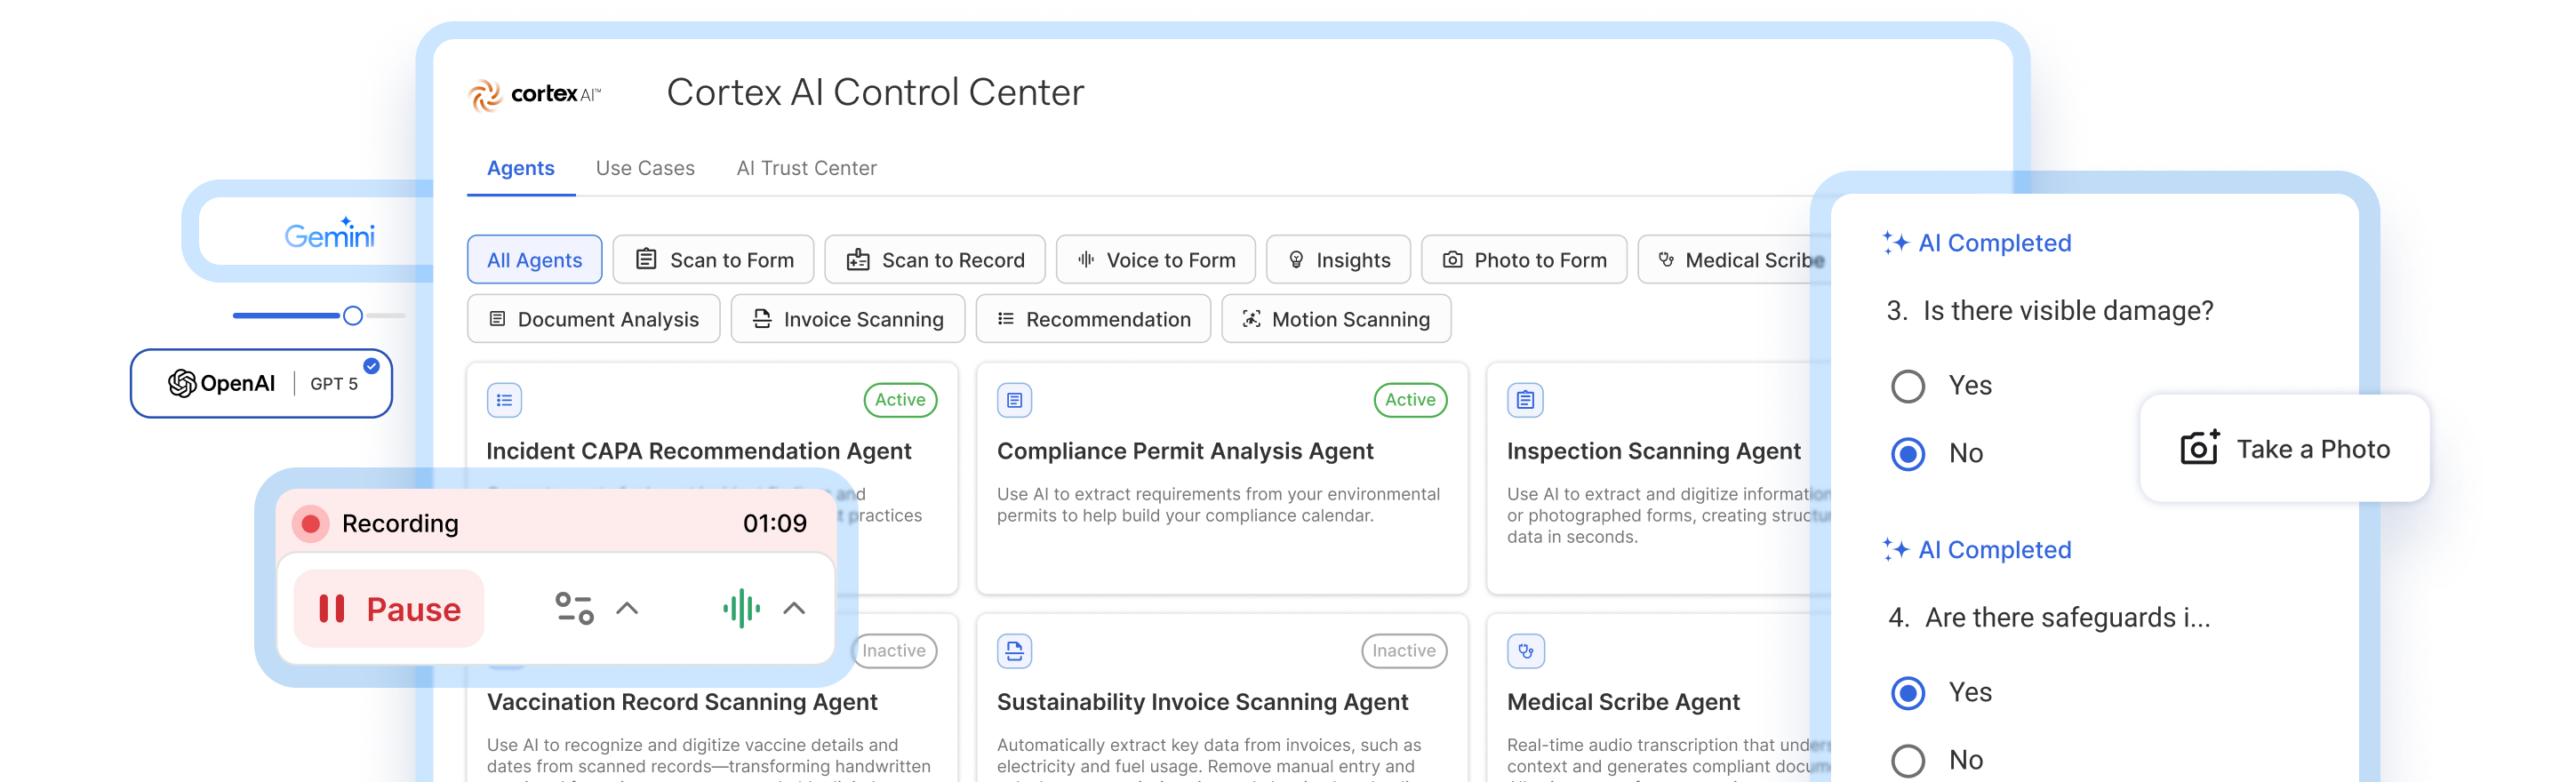Open the Compliance Permit Analysis Agent title
The width and height of the screenshot is (2560, 782).
click(1185, 452)
